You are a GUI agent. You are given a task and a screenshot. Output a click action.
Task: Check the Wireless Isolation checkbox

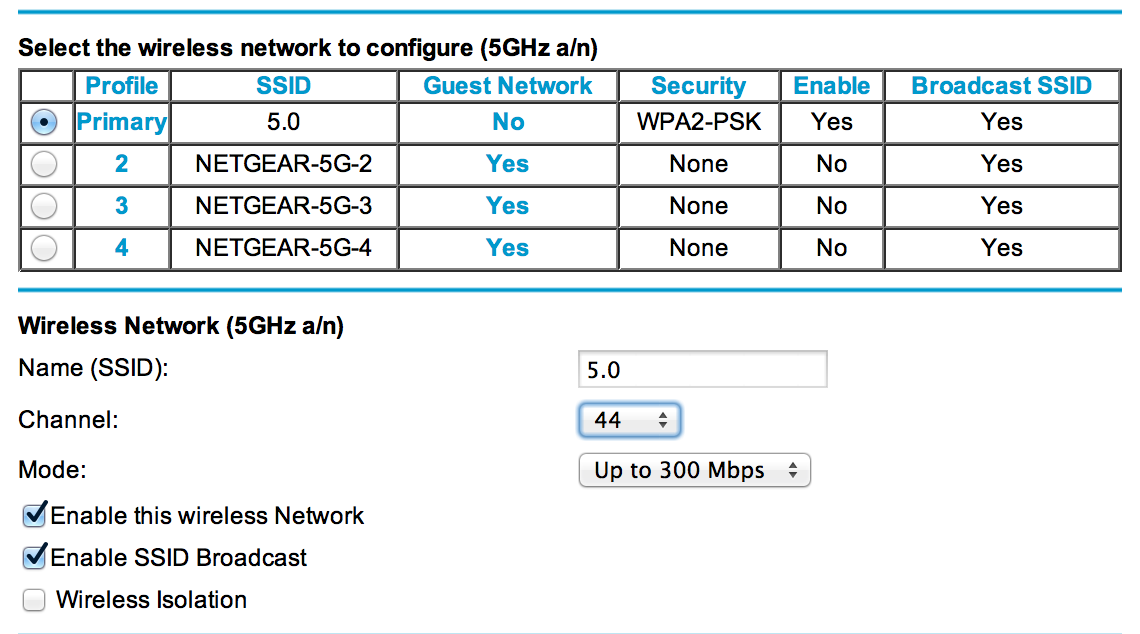point(35,600)
